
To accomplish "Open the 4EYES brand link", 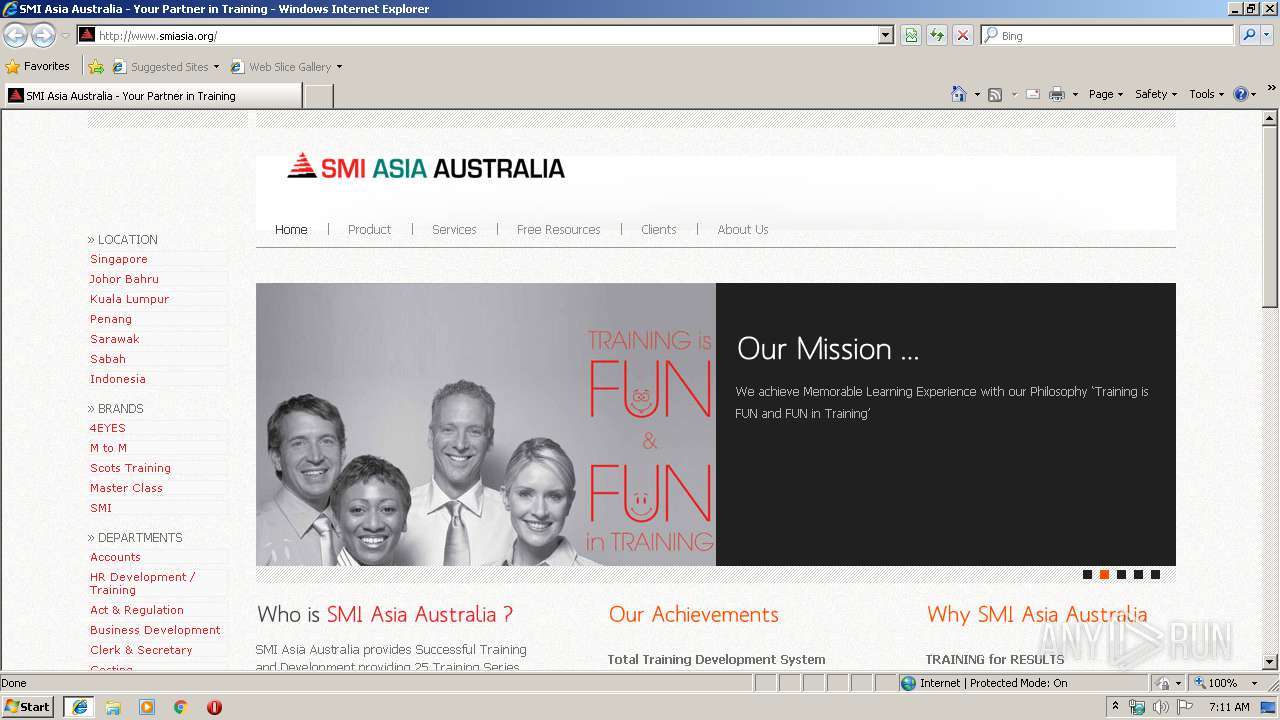I will 108,428.
